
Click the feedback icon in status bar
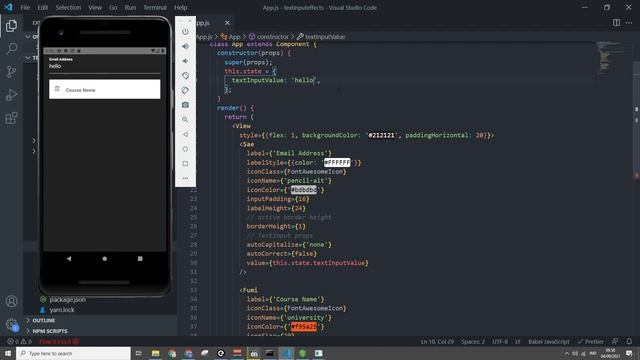point(615,341)
